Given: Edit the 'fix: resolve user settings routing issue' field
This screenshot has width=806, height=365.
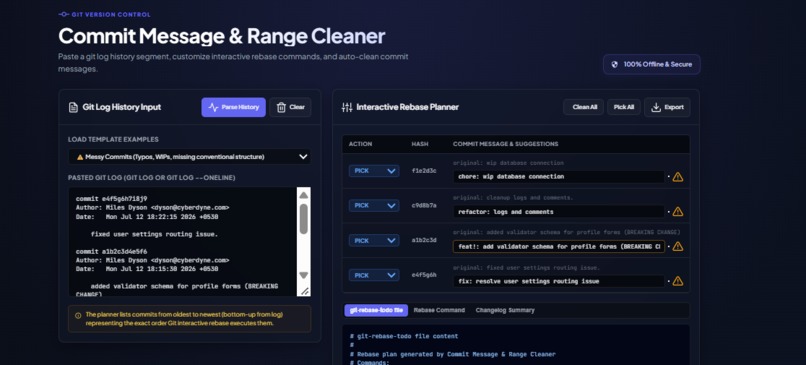Looking at the screenshot, I should coord(559,281).
